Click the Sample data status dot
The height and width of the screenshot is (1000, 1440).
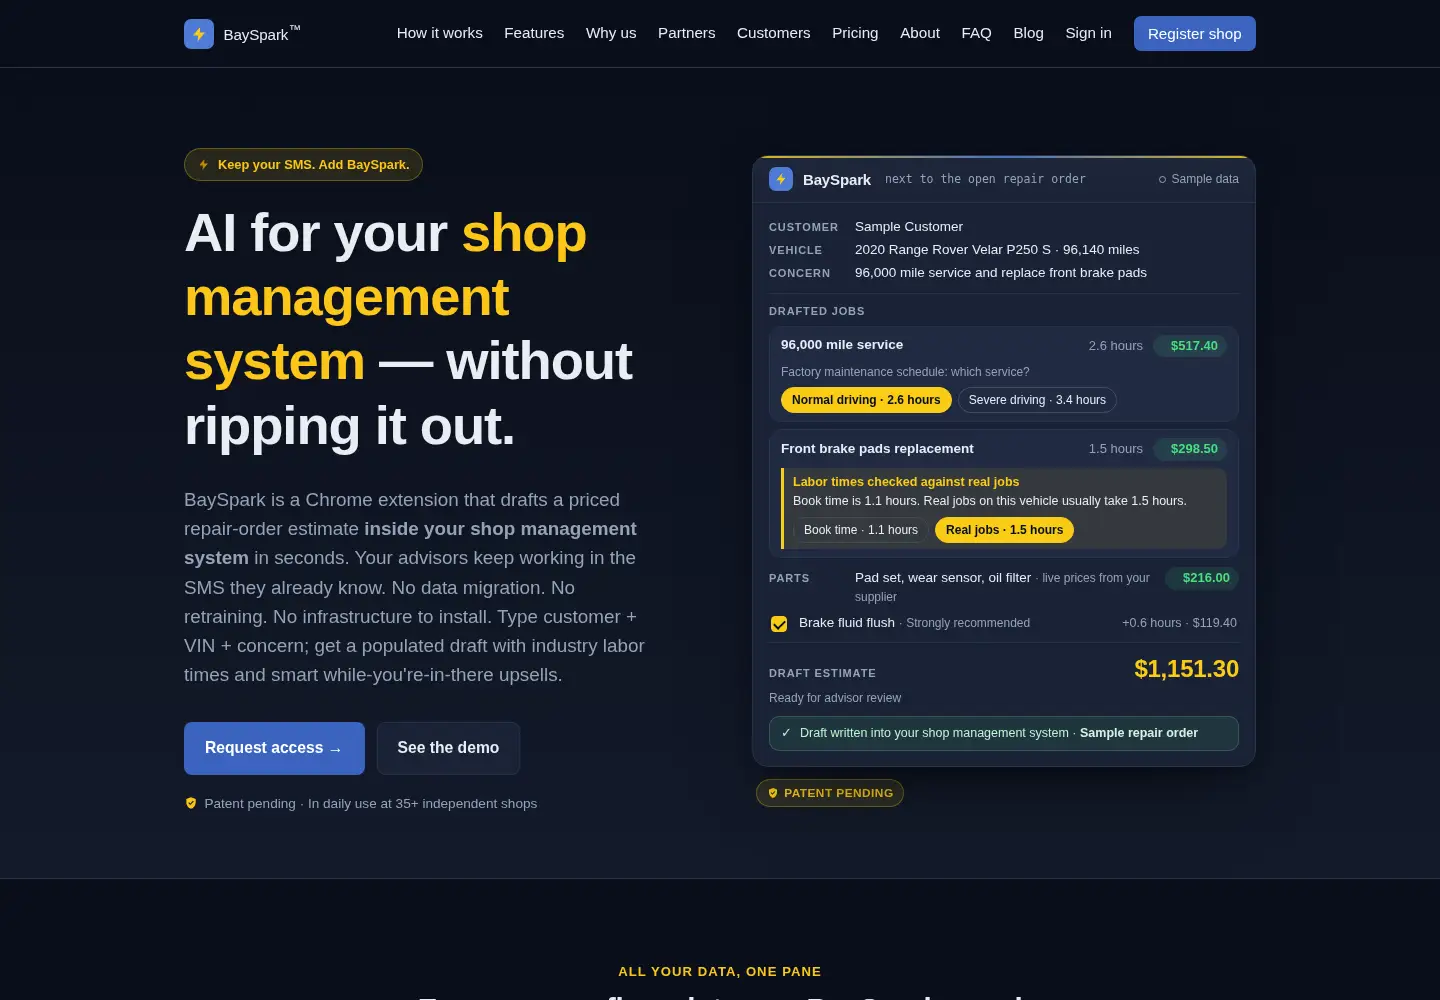click(x=1162, y=180)
